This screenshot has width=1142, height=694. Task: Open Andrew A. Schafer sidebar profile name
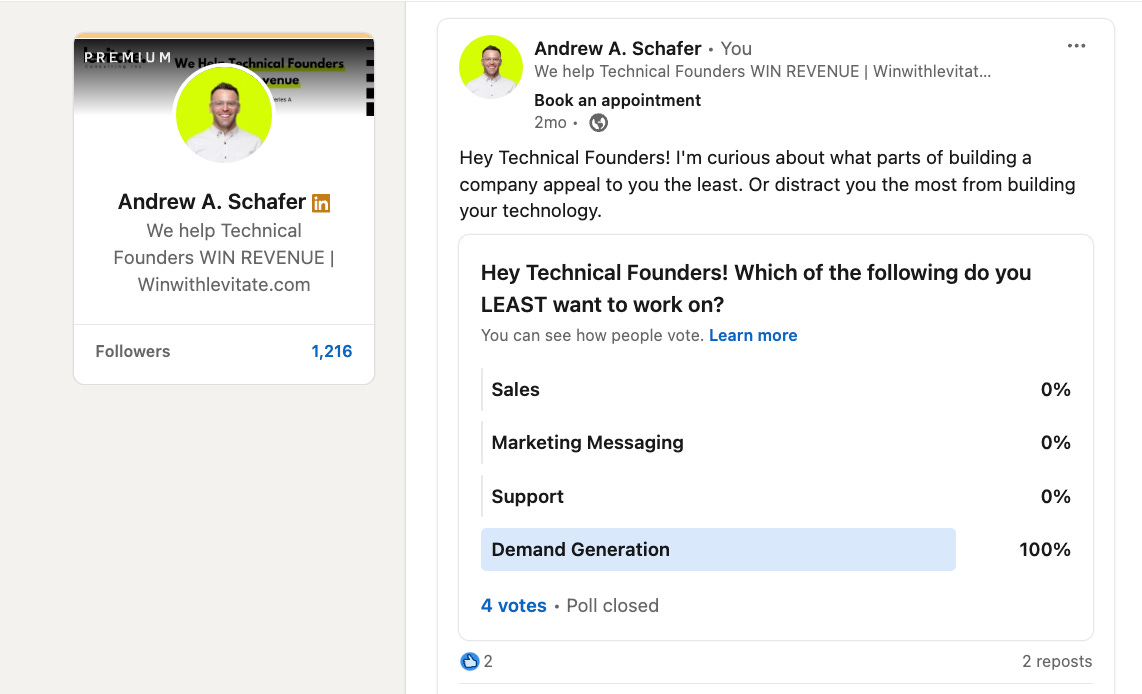211,202
